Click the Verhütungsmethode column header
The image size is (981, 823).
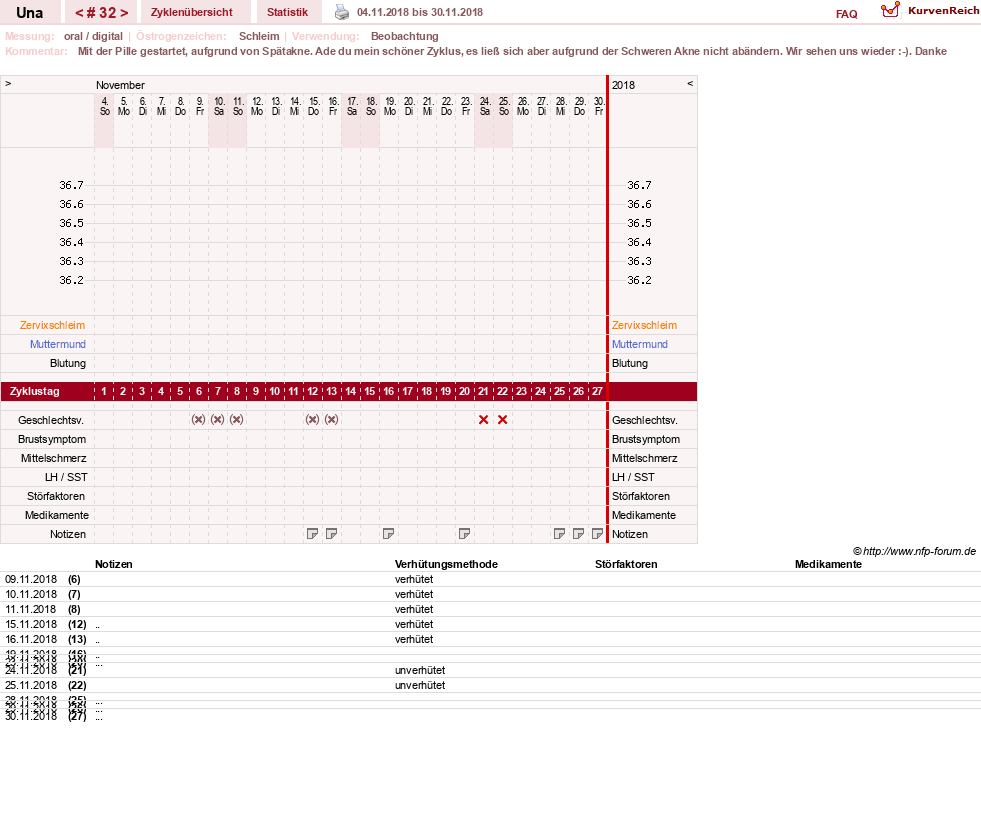pyautogui.click(x=446, y=564)
